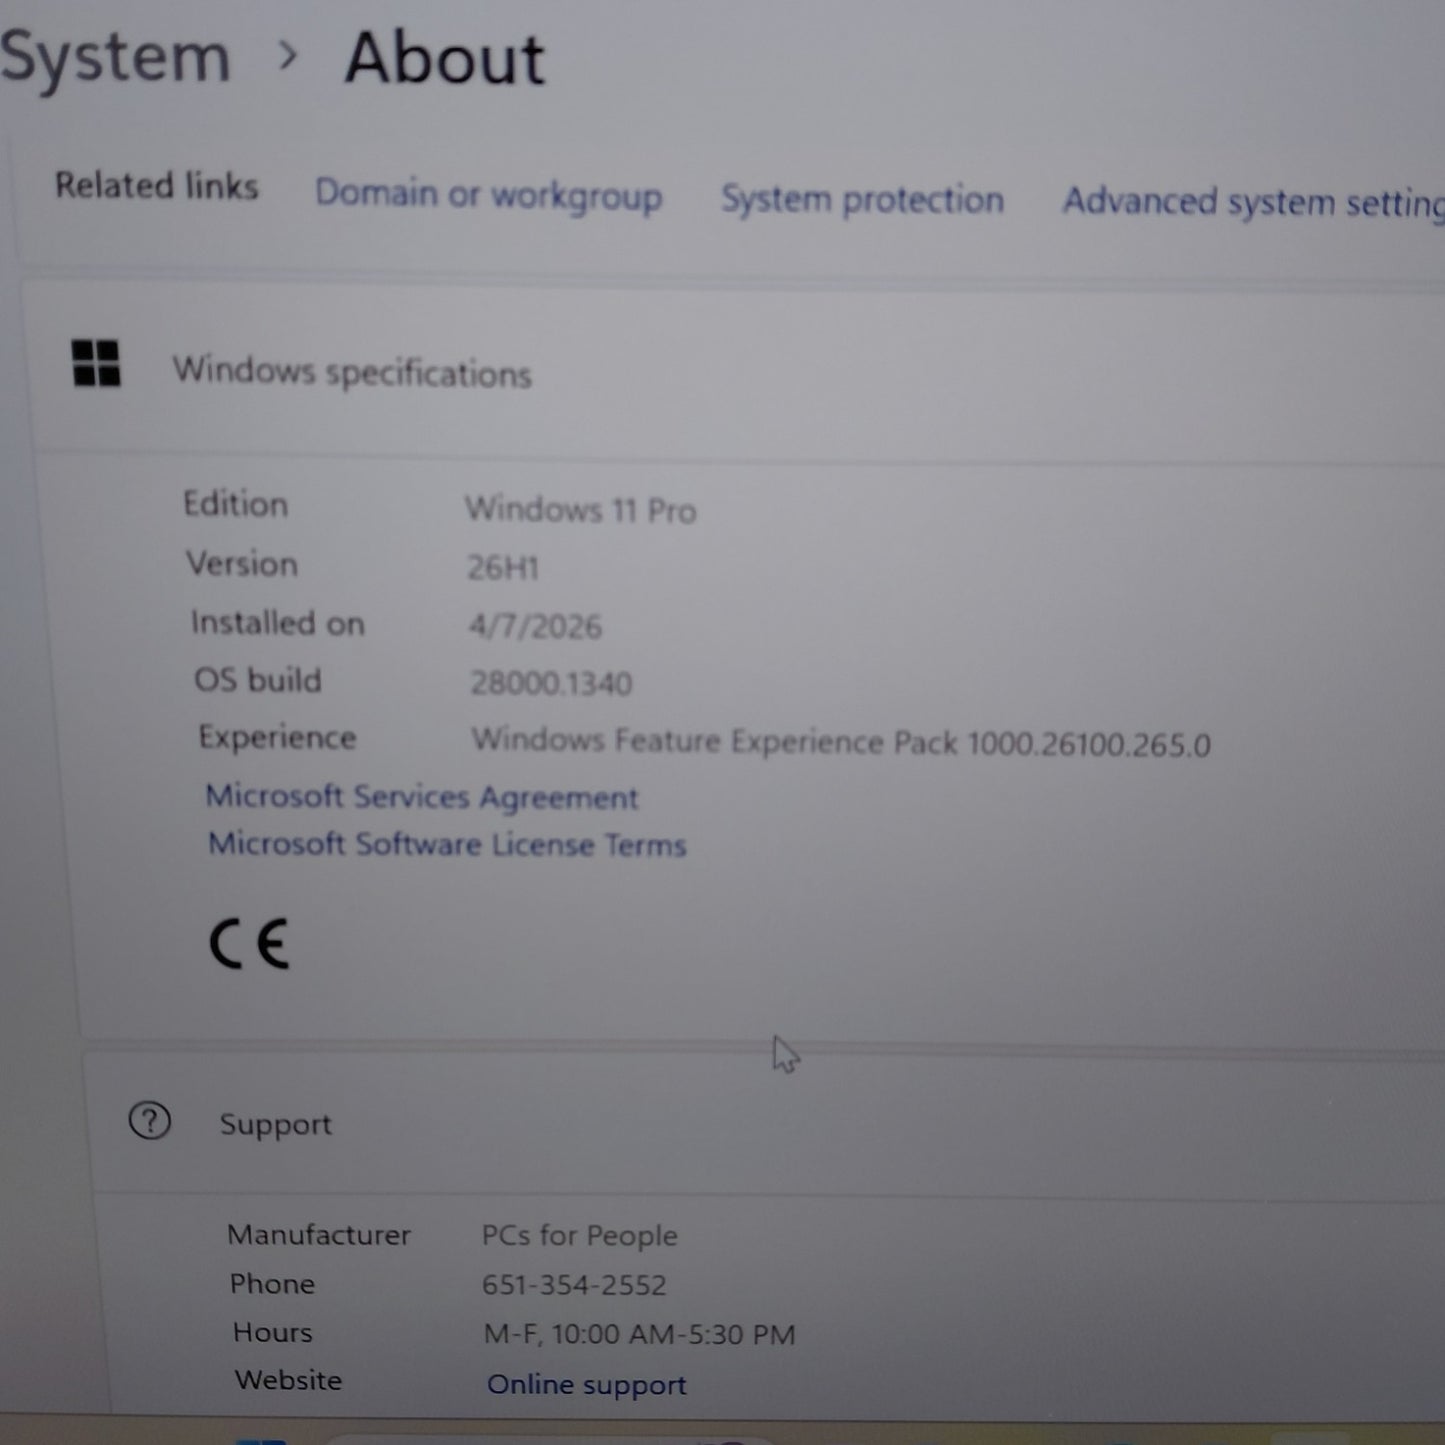Click the Windows Feature Experience Pack text
The image size is (1445, 1445).
tap(840, 743)
